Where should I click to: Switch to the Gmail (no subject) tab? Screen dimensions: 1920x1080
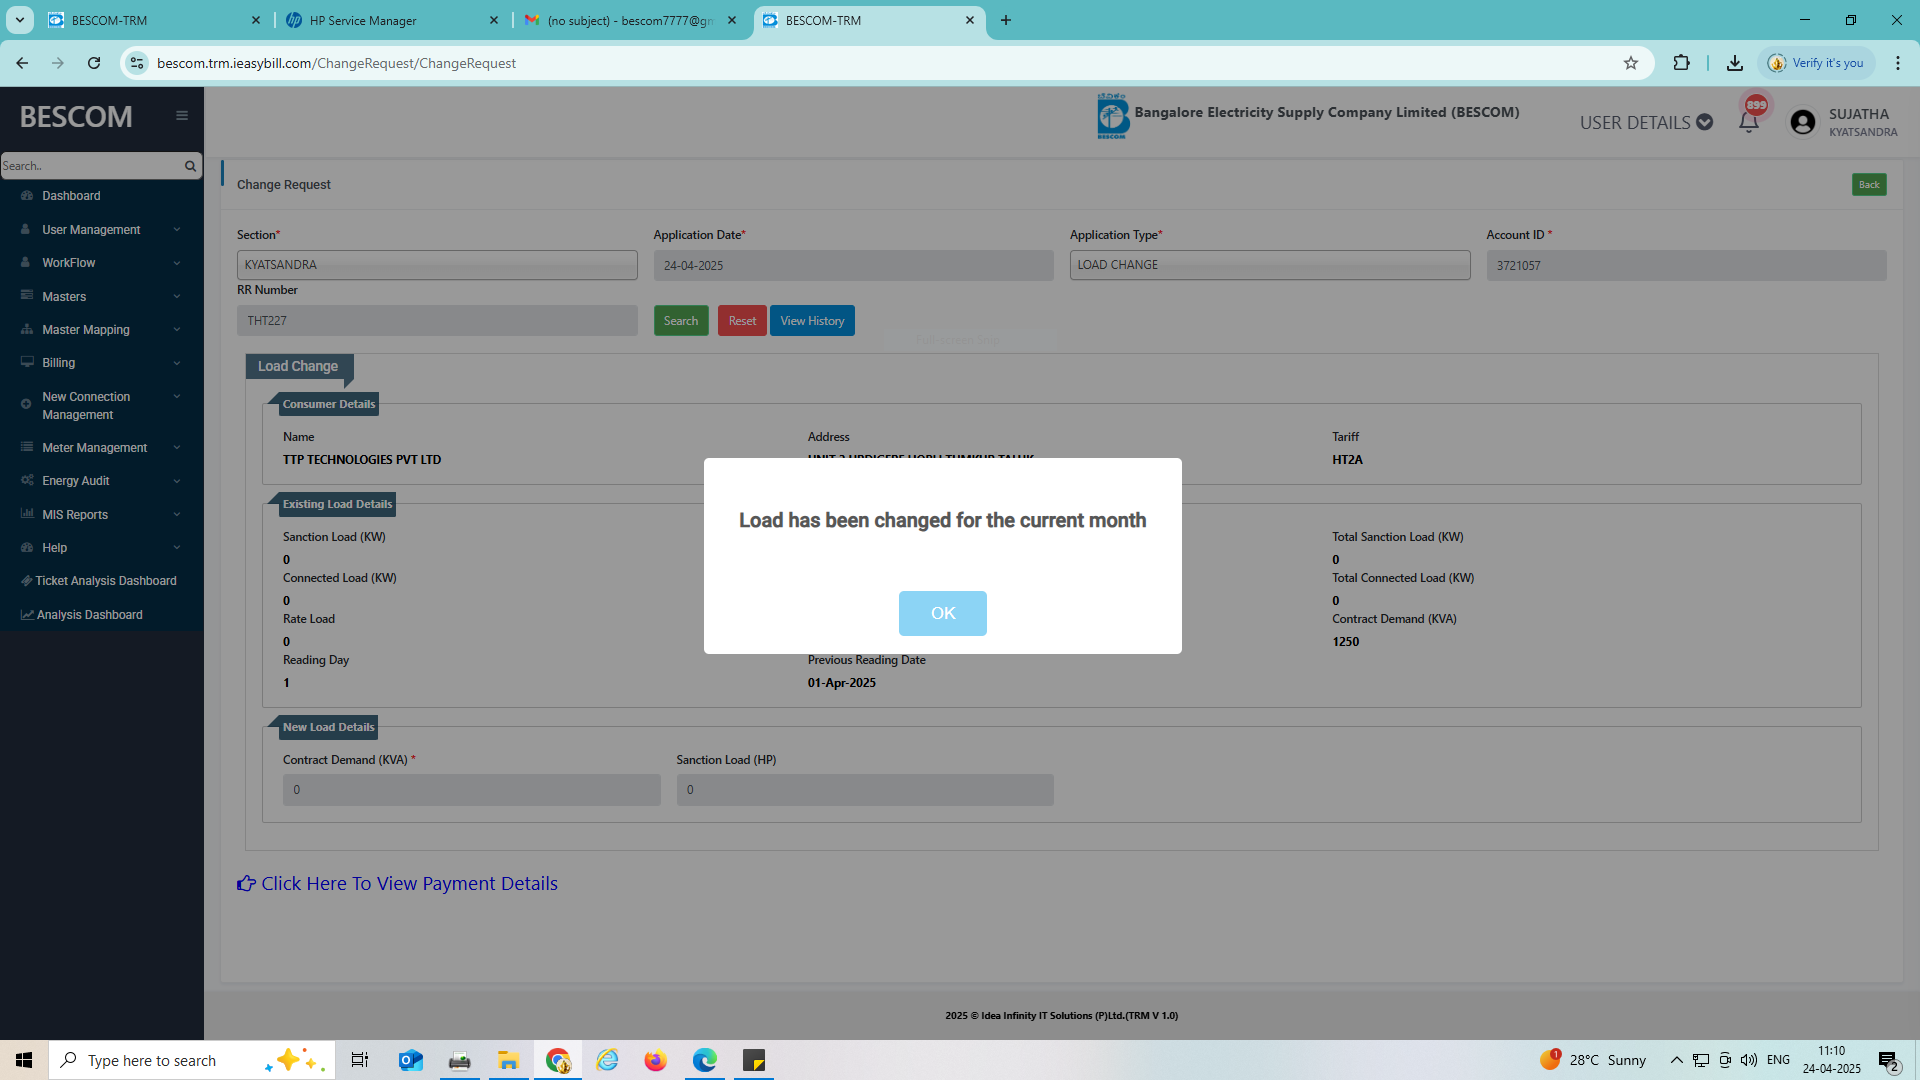point(630,20)
